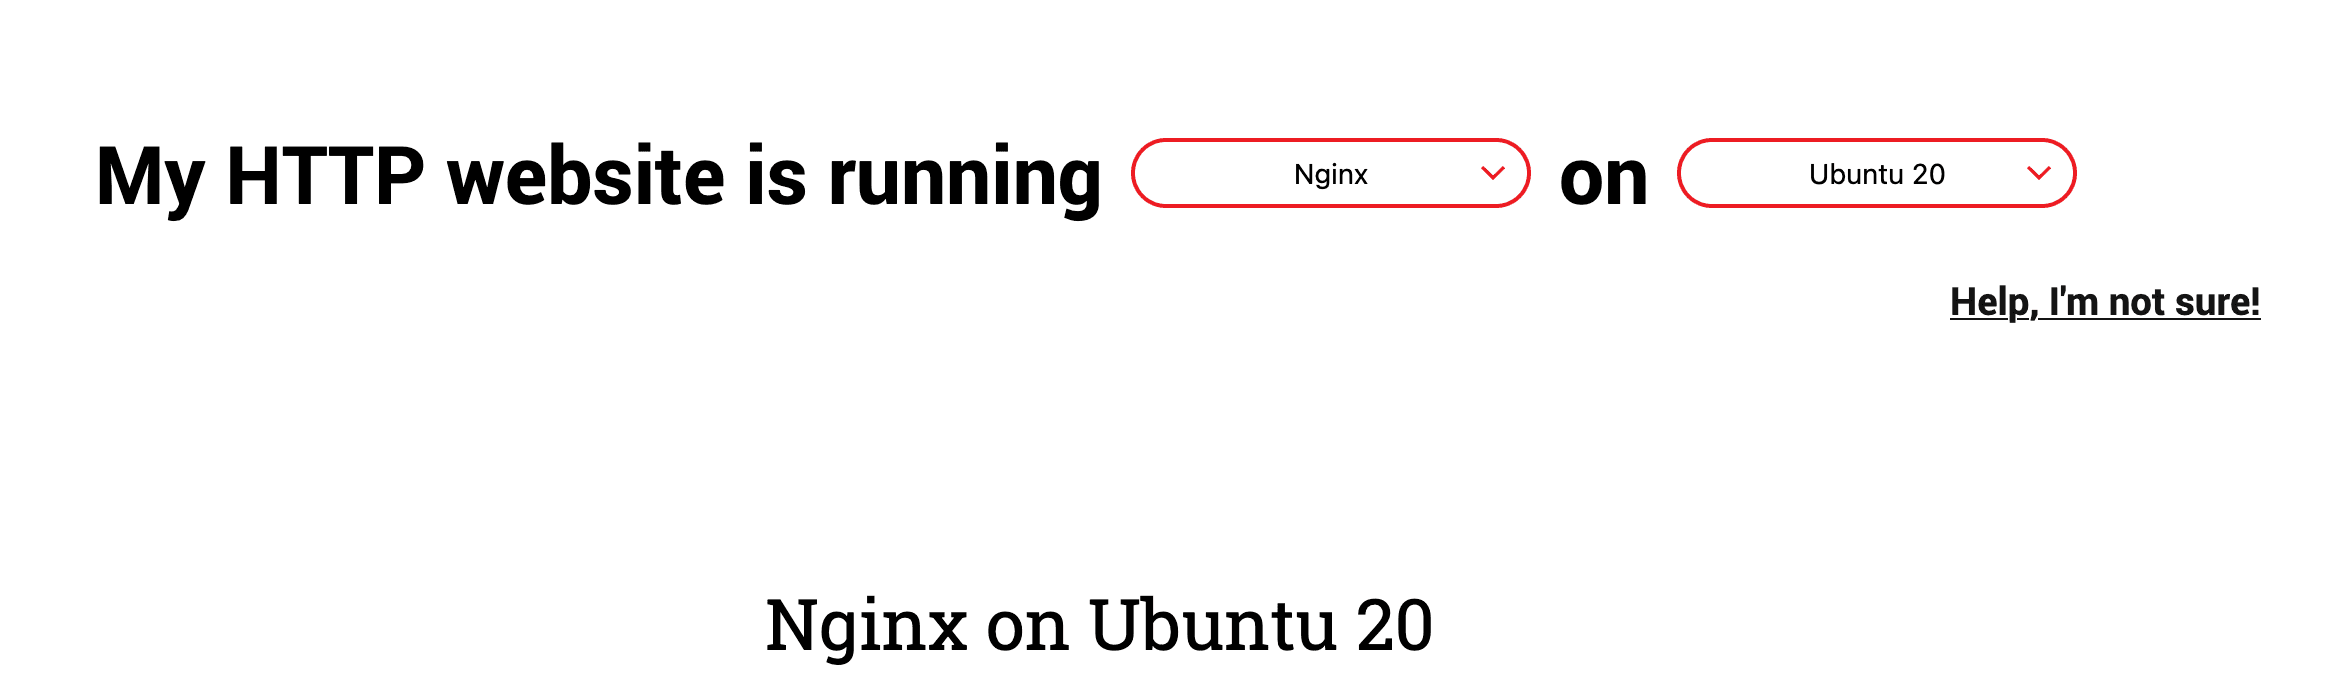The height and width of the screenshot is (688, 2334).
Task: Click "not sure!" part of help link
Action: [2184, 302]
